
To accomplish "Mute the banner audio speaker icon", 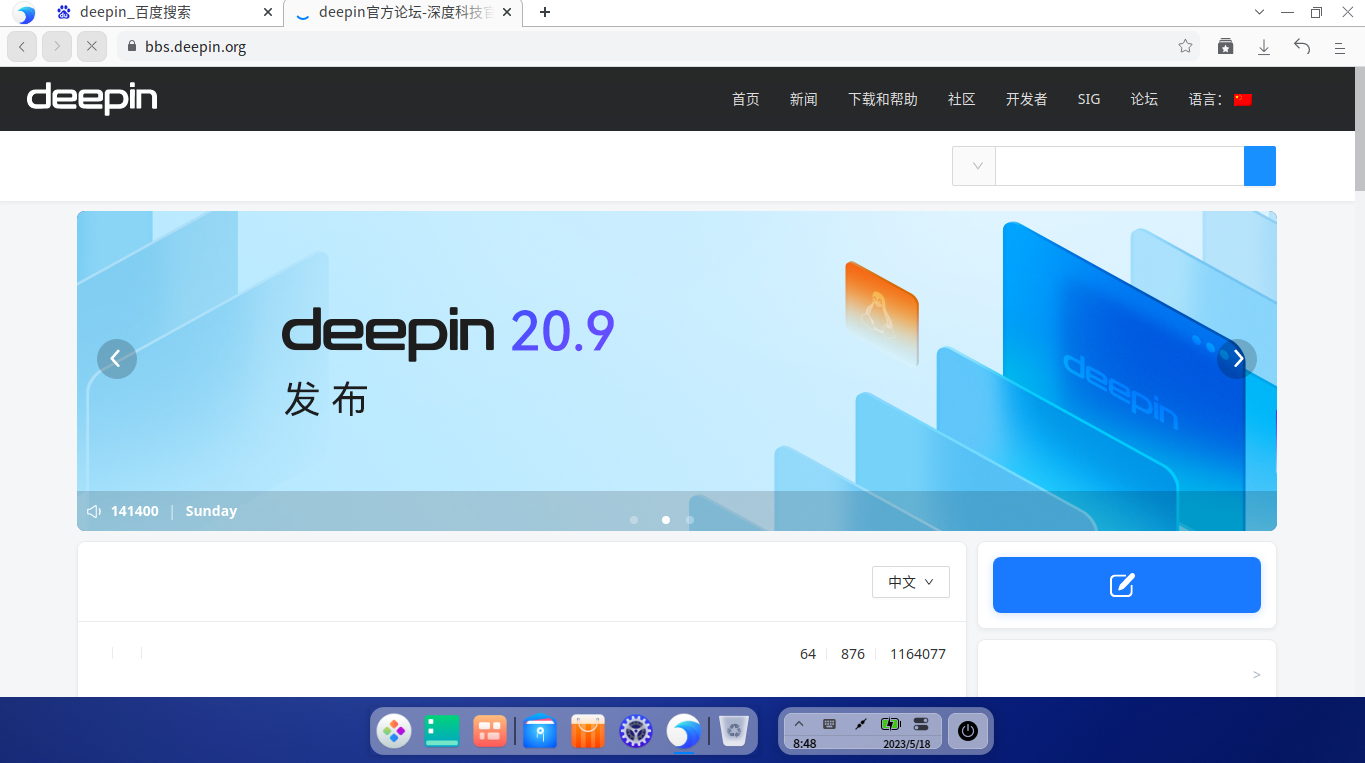I will [93, 510].
